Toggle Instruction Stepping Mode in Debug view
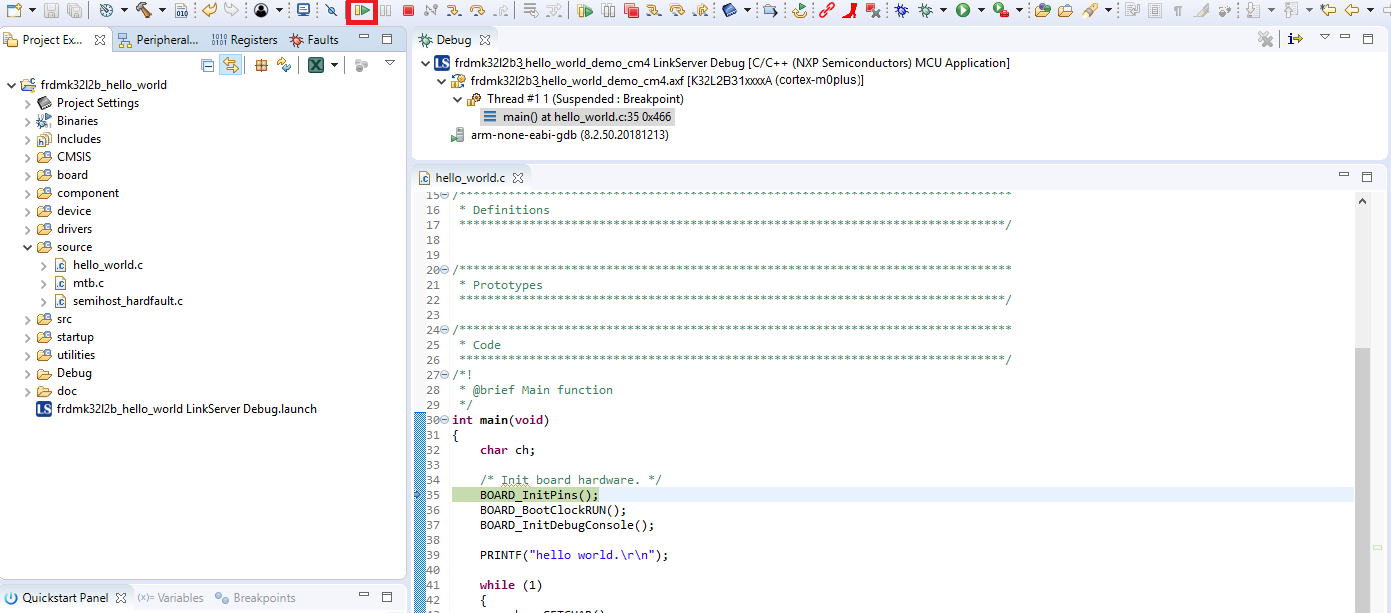 [x=1296, y=39]
